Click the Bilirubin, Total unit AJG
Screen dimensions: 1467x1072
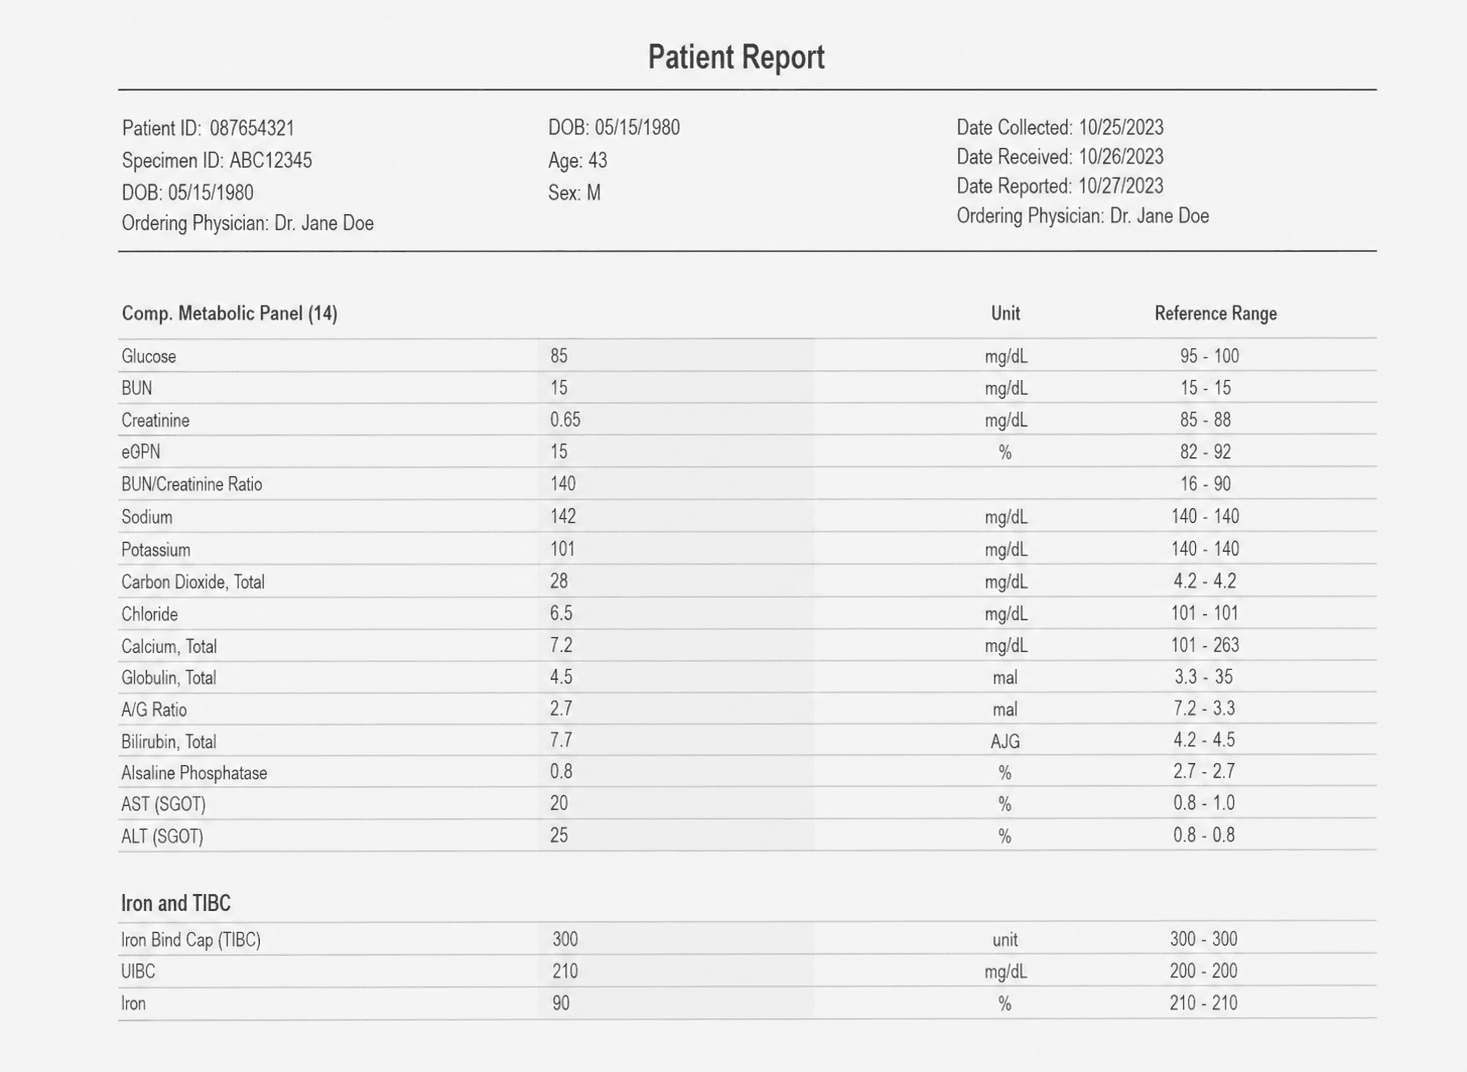pyautogui.click(x=1005, y=741)
